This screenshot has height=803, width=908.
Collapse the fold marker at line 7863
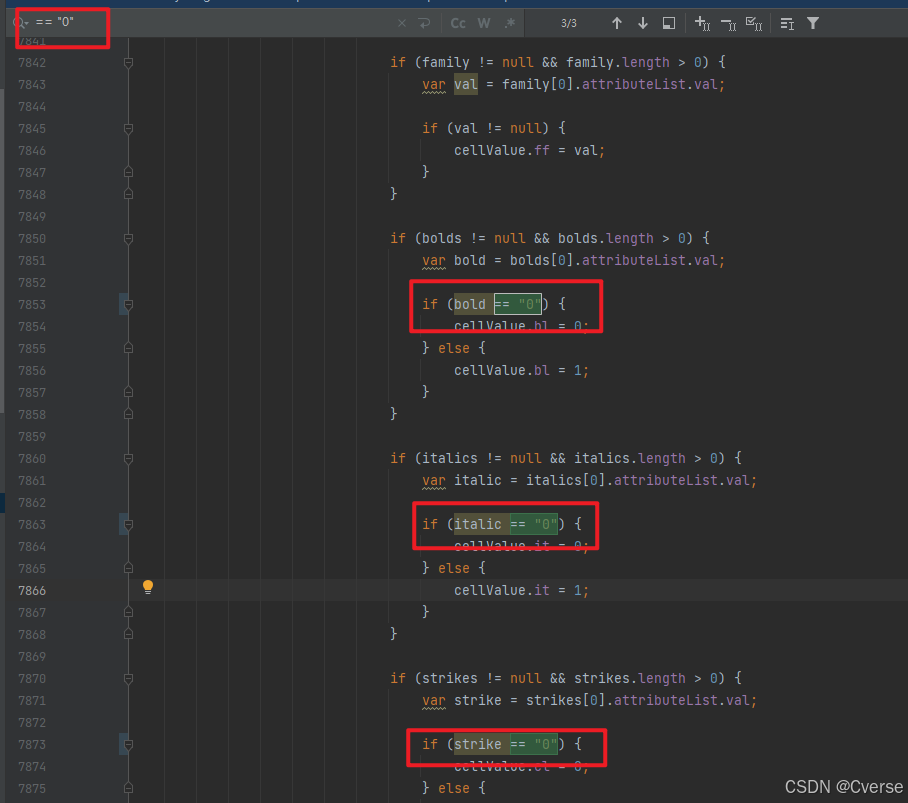pyautogui.click(x=129, y=525)
